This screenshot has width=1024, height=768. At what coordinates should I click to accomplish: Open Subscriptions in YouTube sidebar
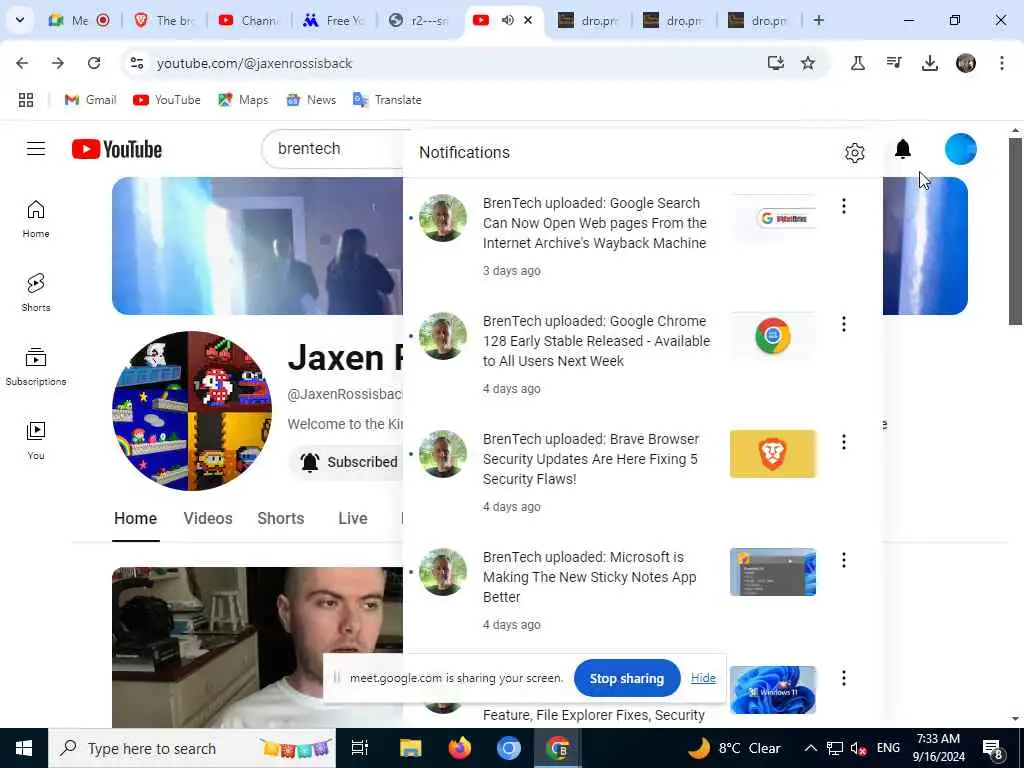pos(36,366)
